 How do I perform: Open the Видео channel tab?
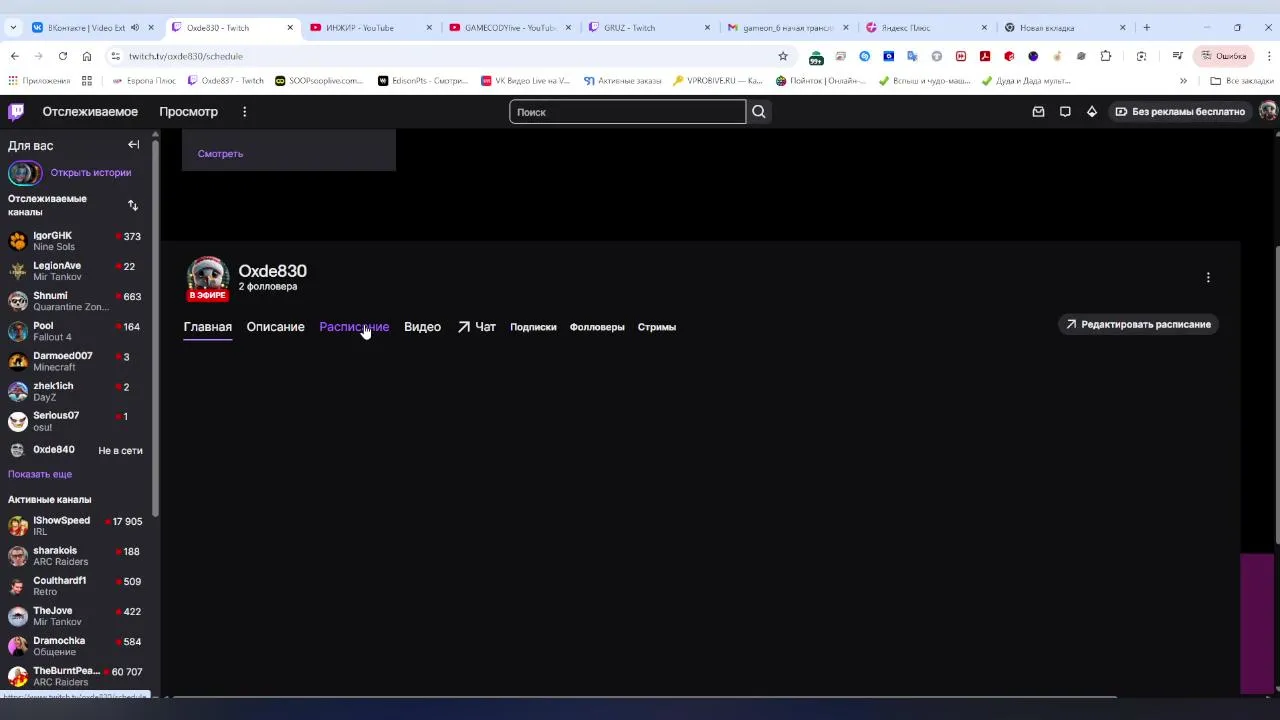pos(422,327)
